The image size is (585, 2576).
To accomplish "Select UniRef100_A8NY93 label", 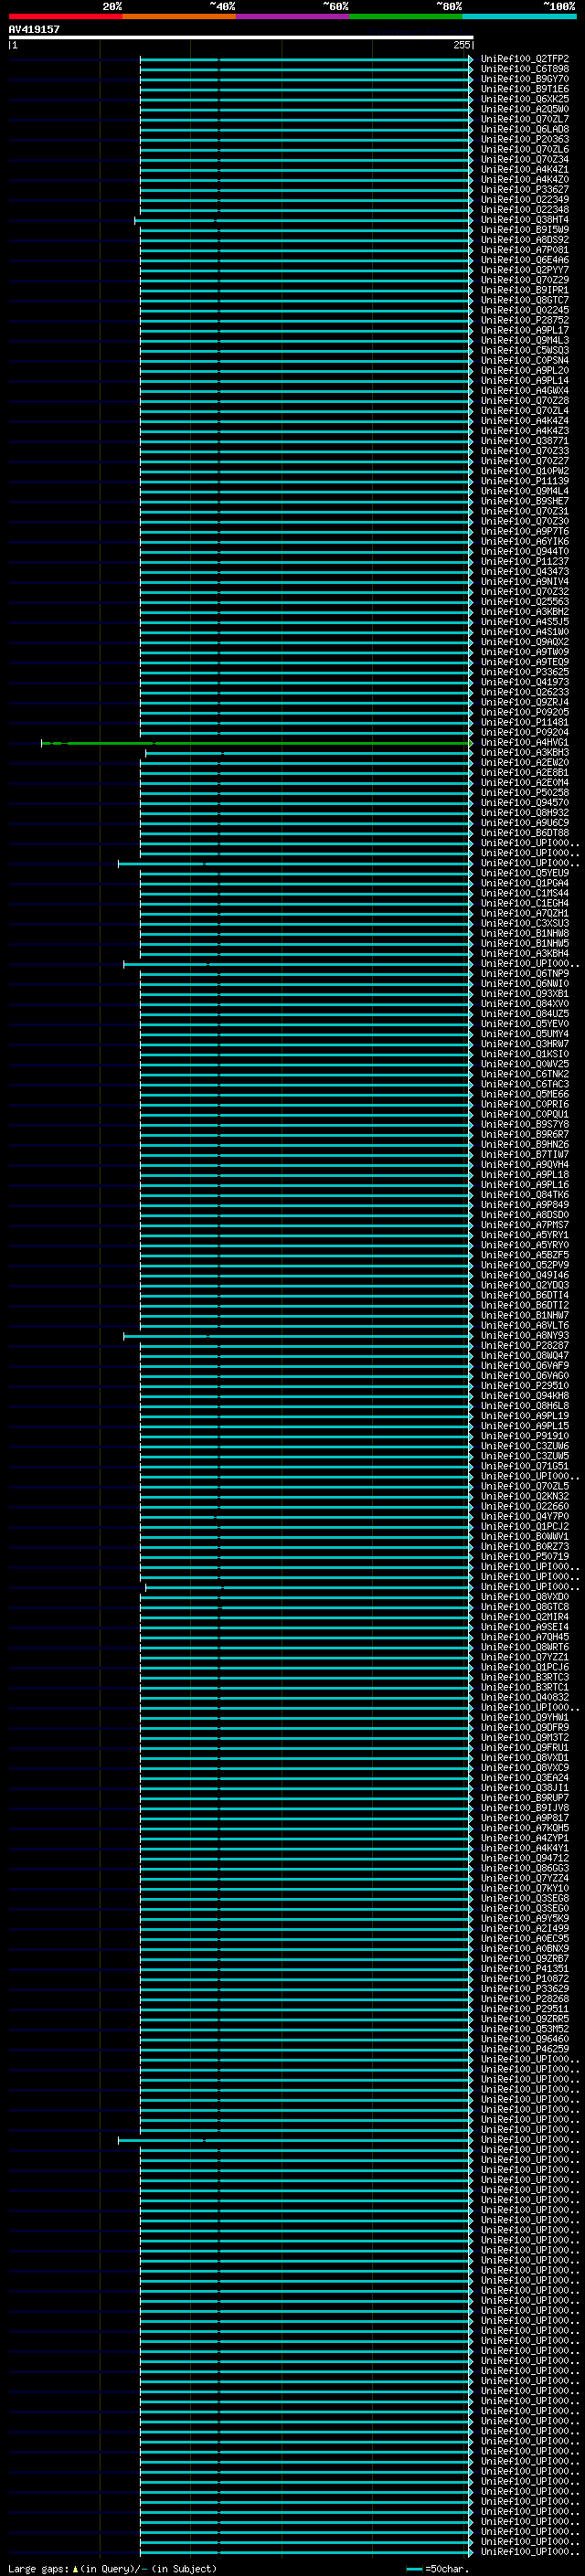I will (525, 1335).
